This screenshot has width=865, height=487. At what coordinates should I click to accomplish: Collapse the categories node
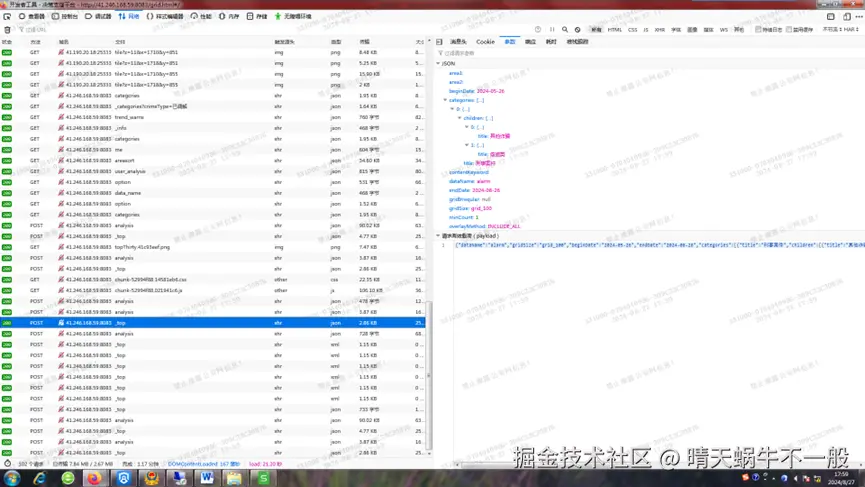pos(445,100)
